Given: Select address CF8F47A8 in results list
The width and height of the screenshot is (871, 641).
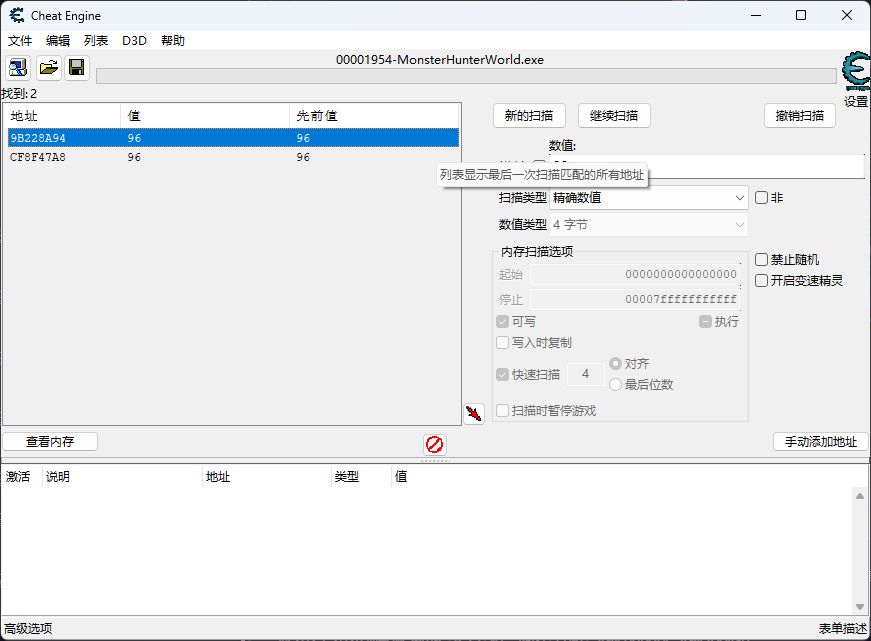Looking at the screenshot, I should click(38, 158).
